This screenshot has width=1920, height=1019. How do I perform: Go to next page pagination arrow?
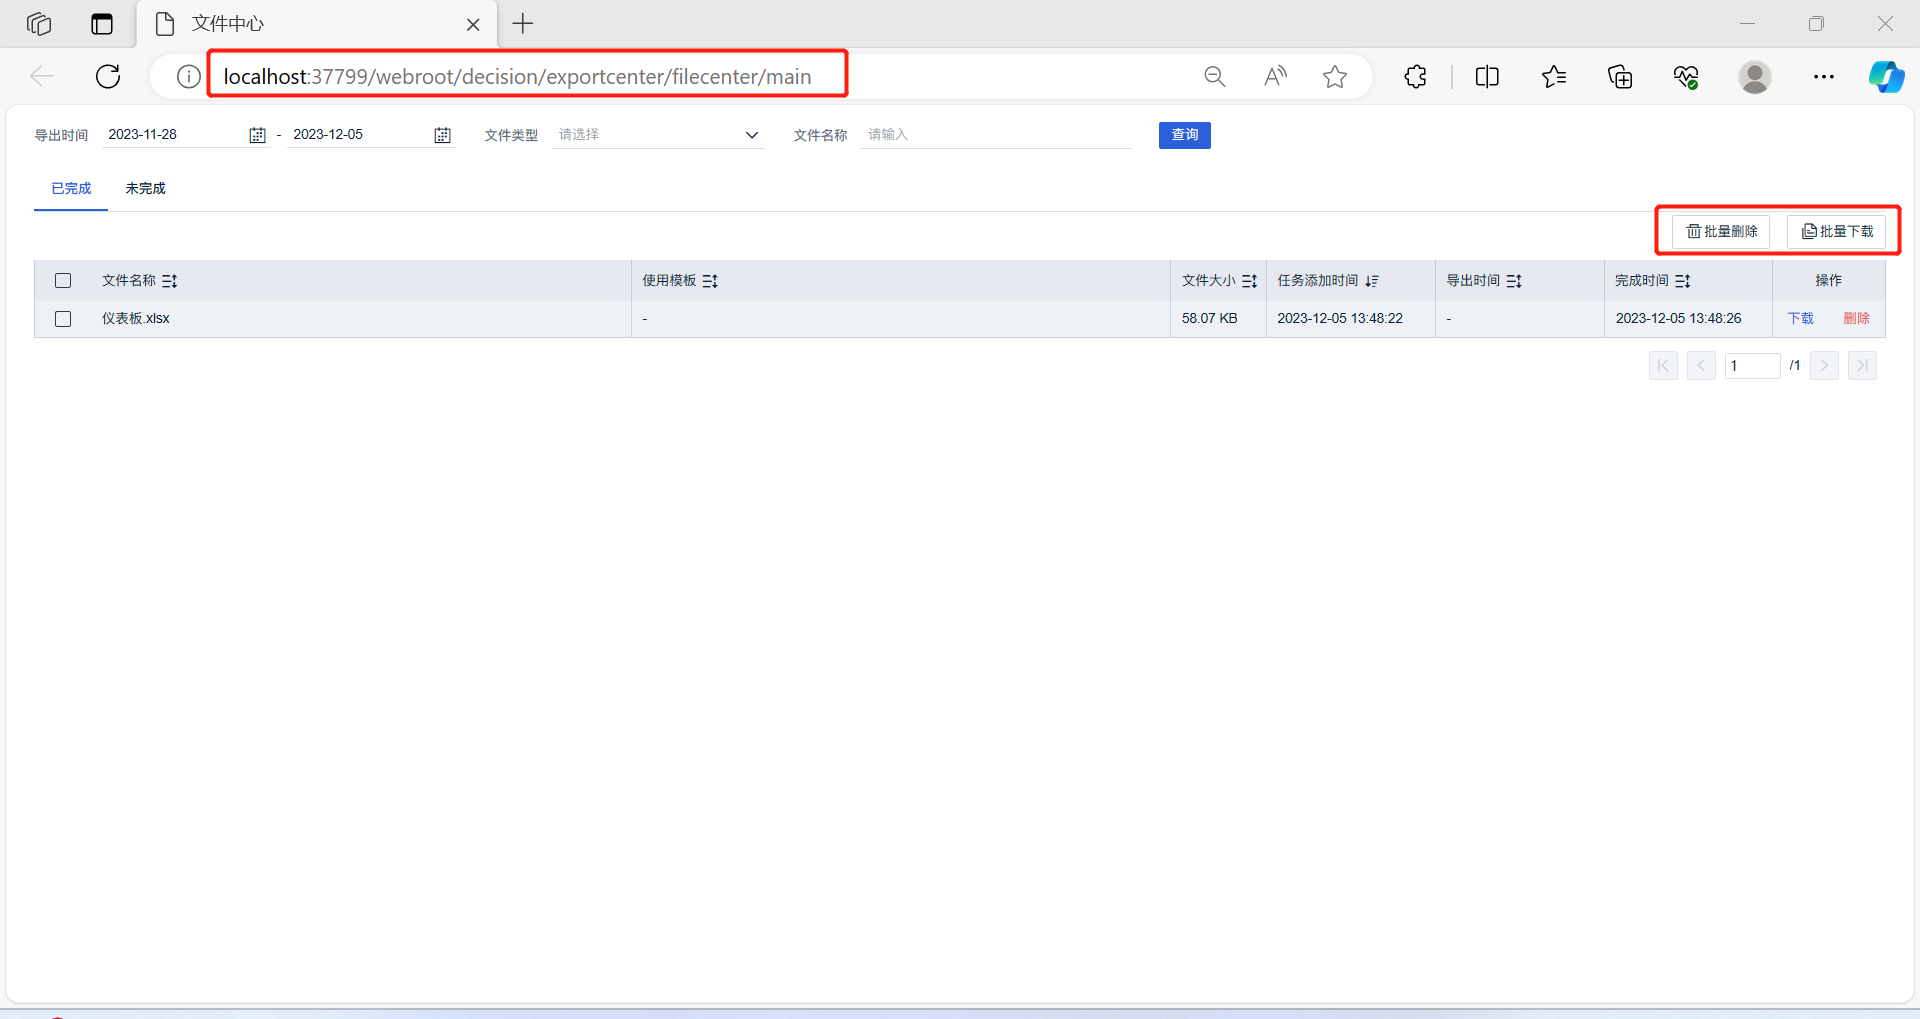(1824, 366)
